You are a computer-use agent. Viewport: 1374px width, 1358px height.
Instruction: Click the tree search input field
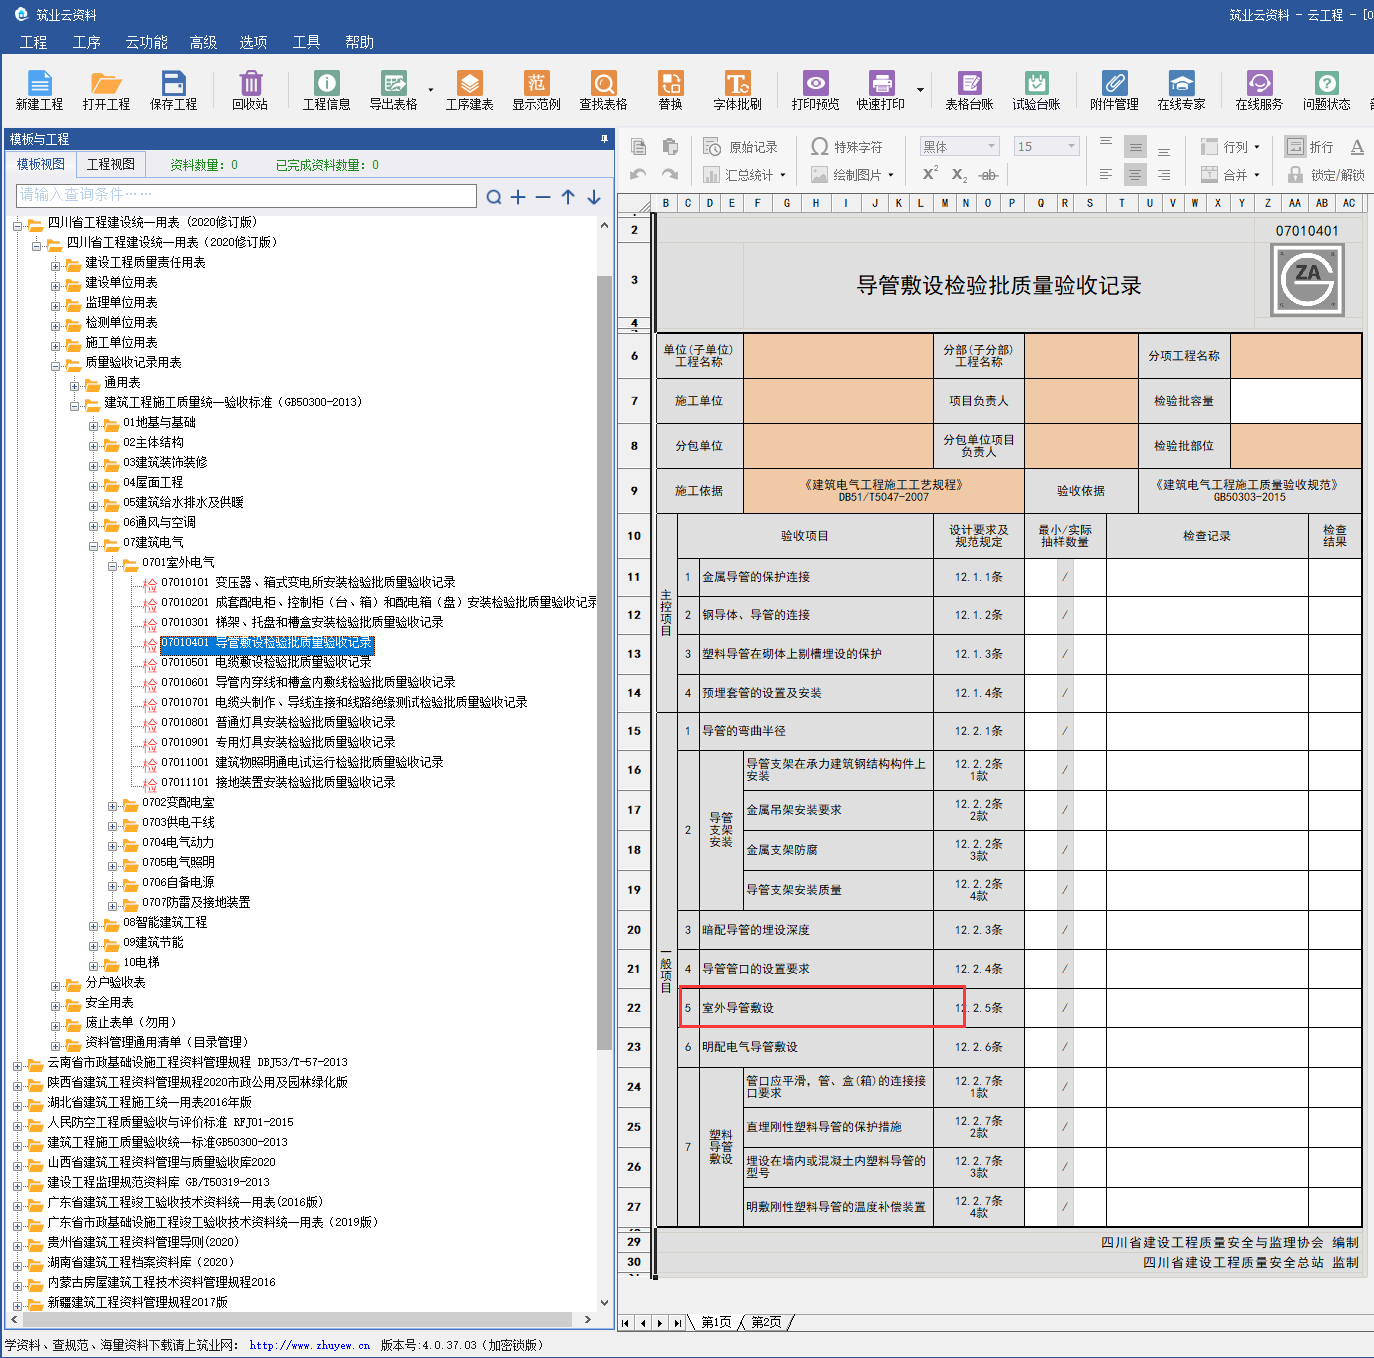tap(246, 195)
